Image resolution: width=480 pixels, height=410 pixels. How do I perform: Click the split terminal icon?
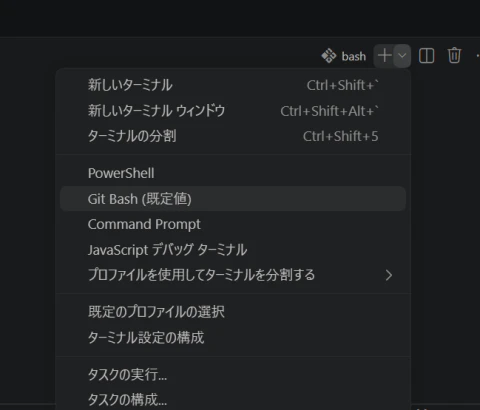(426, 56)
